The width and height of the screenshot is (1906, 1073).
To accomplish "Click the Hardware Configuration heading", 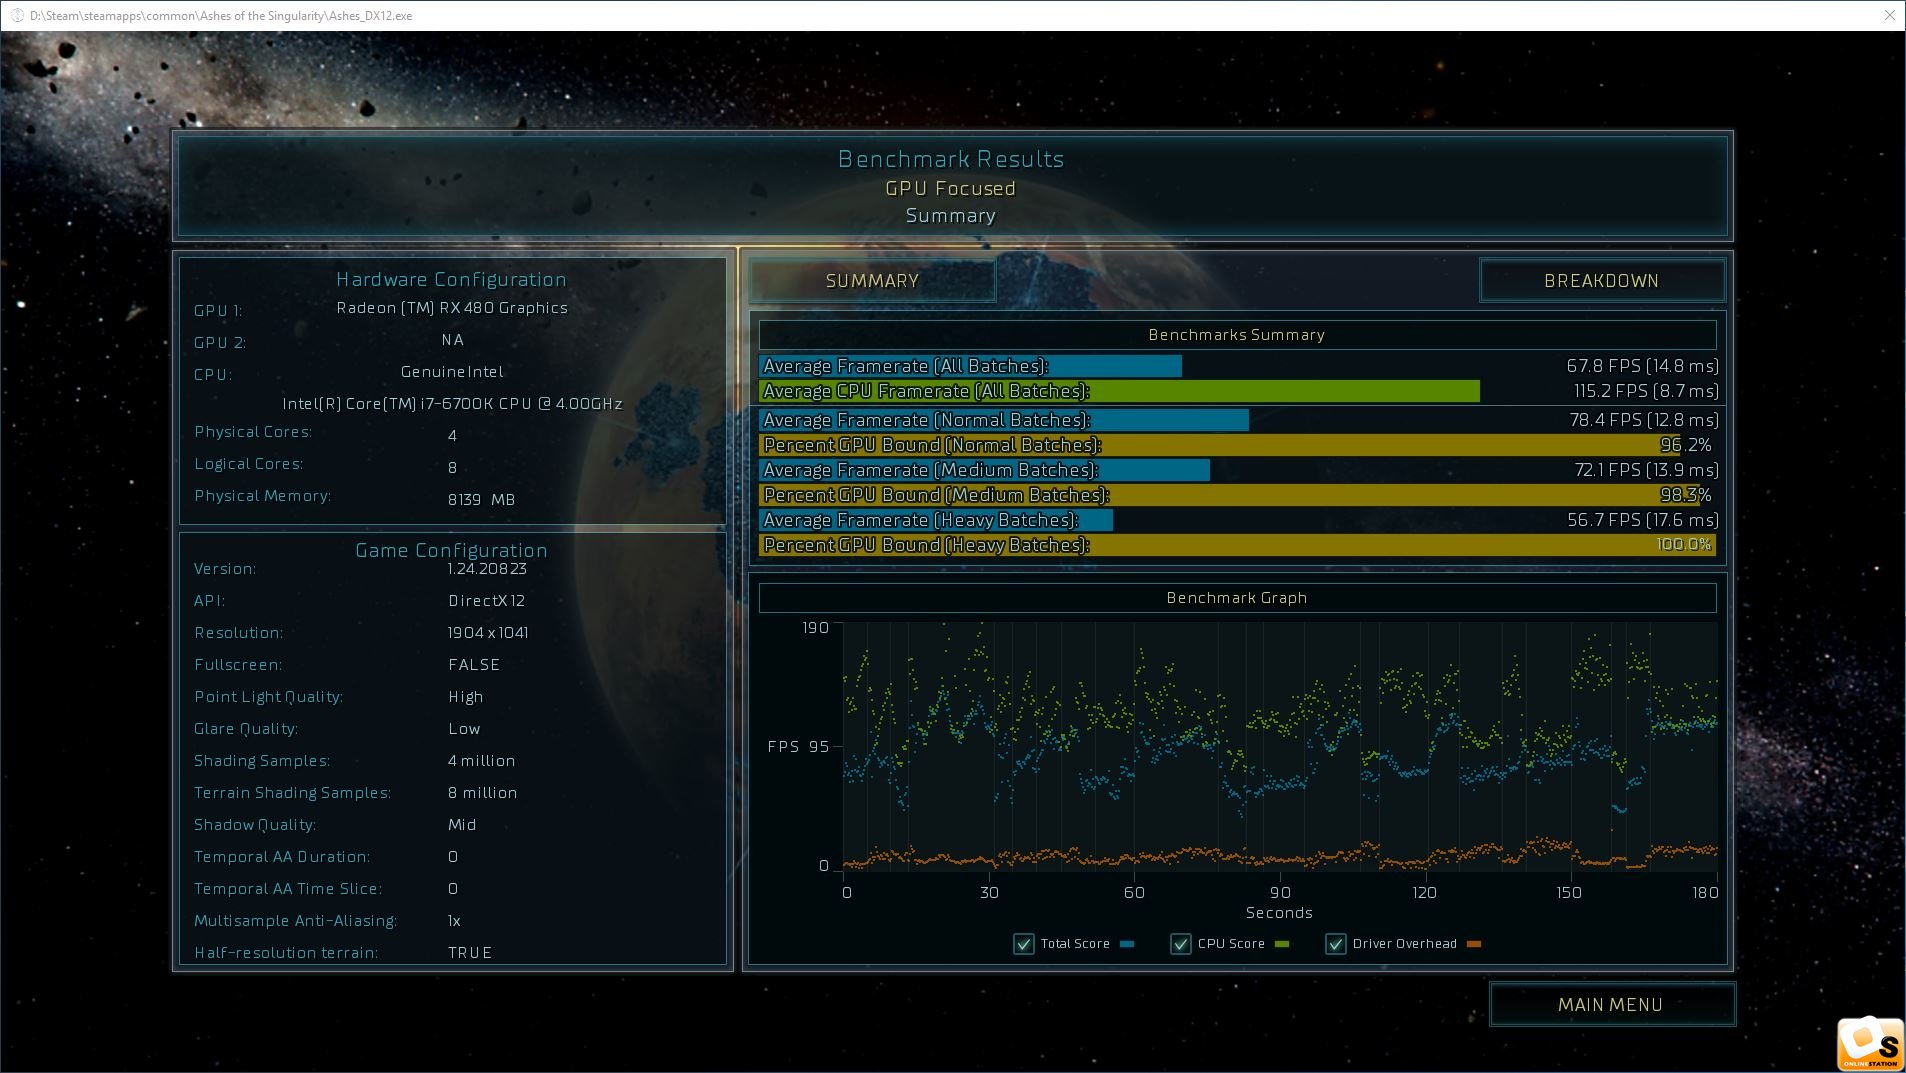I will click(451, 280).
